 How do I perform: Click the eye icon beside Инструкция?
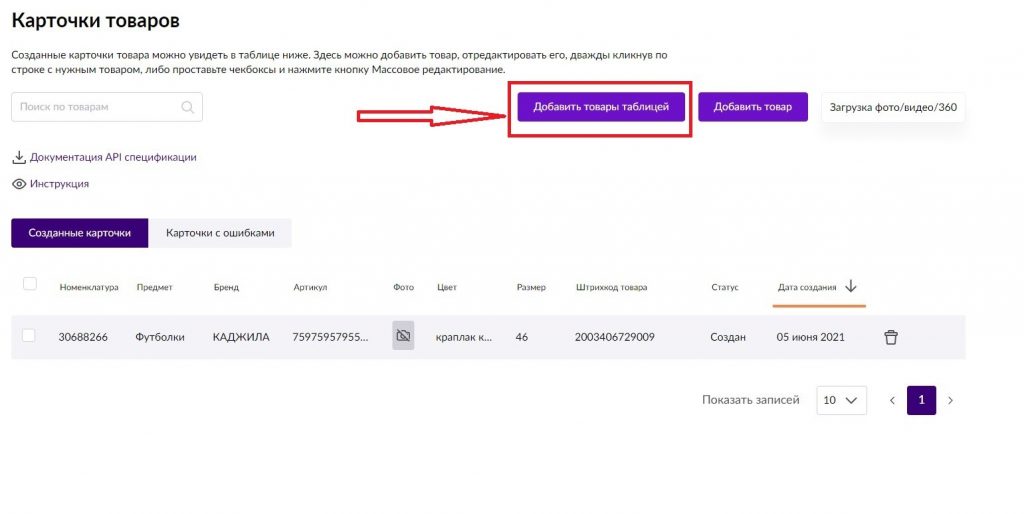click(18, 184)
